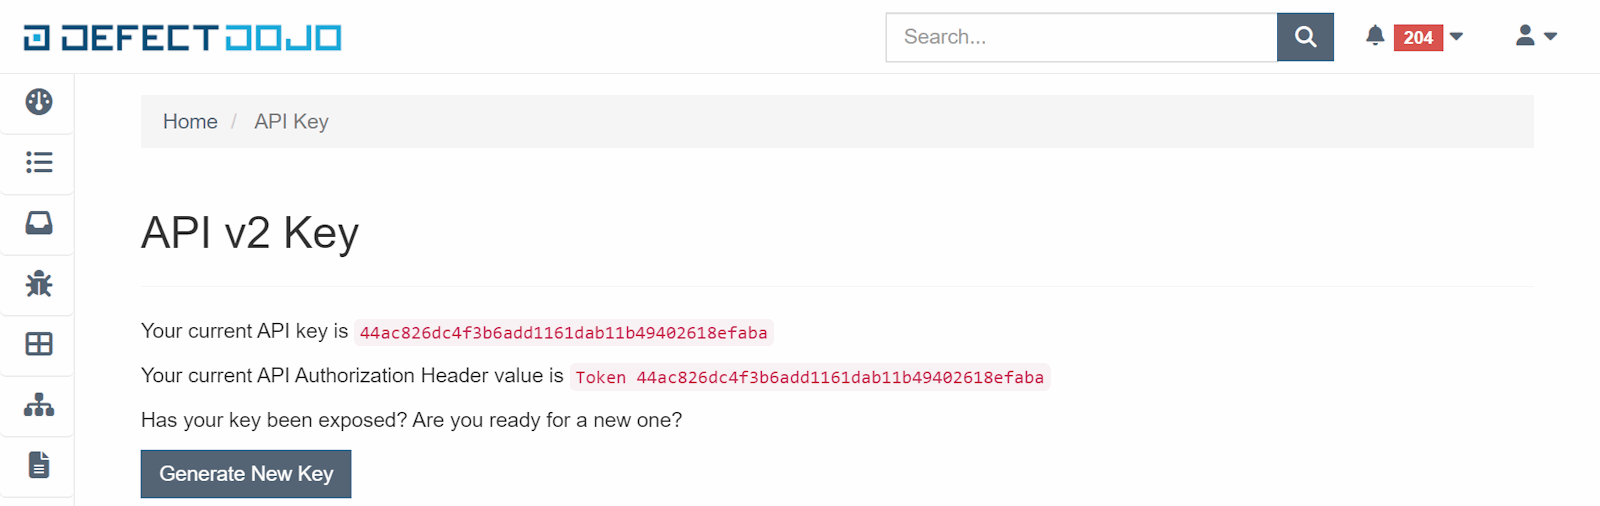Open the Components grid sidebar icon
This screenshot has width=1600, height=506.
pyautogui.click(x=39, y=344)
